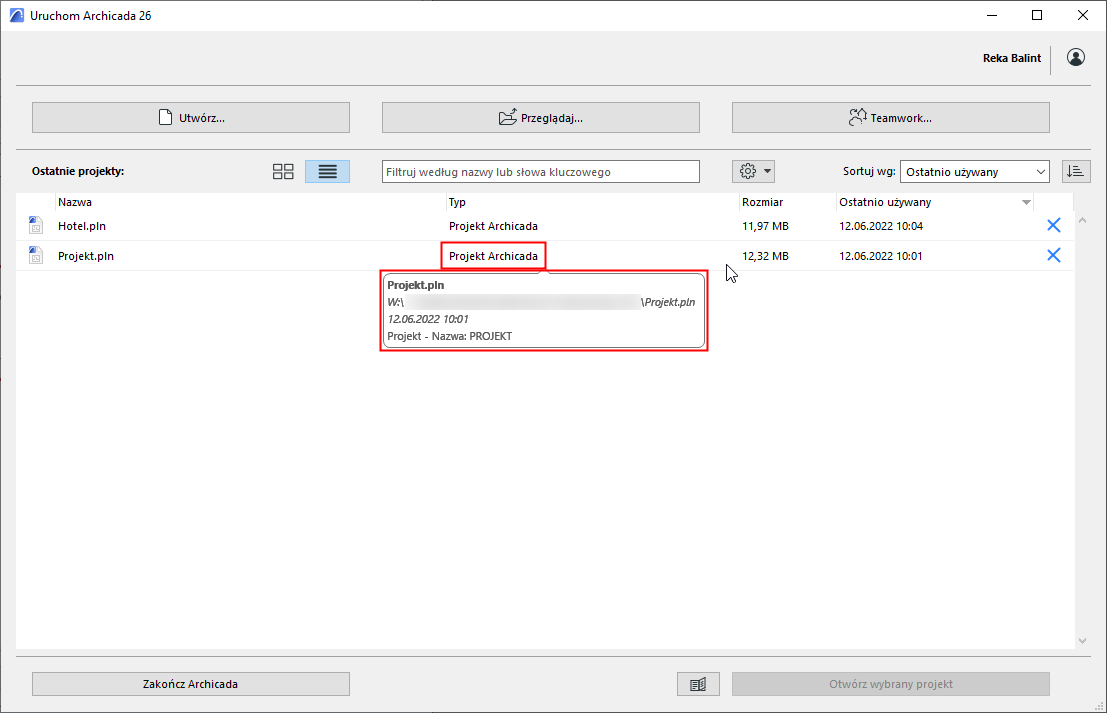Create new project with Utwórz button

191,117
